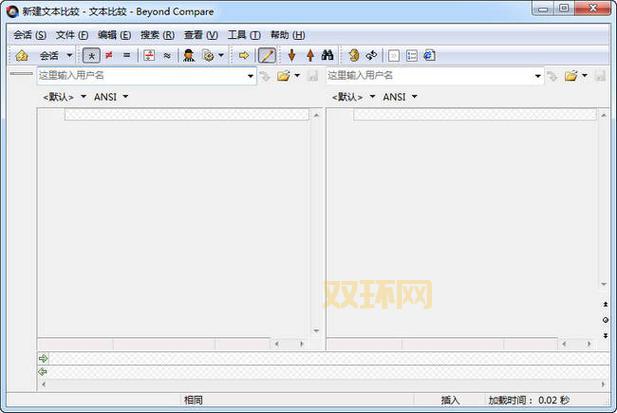The width and height of the screenshot is (617, 413).
Task: Click next difference section marker icon
Action: tap(605, 336)
